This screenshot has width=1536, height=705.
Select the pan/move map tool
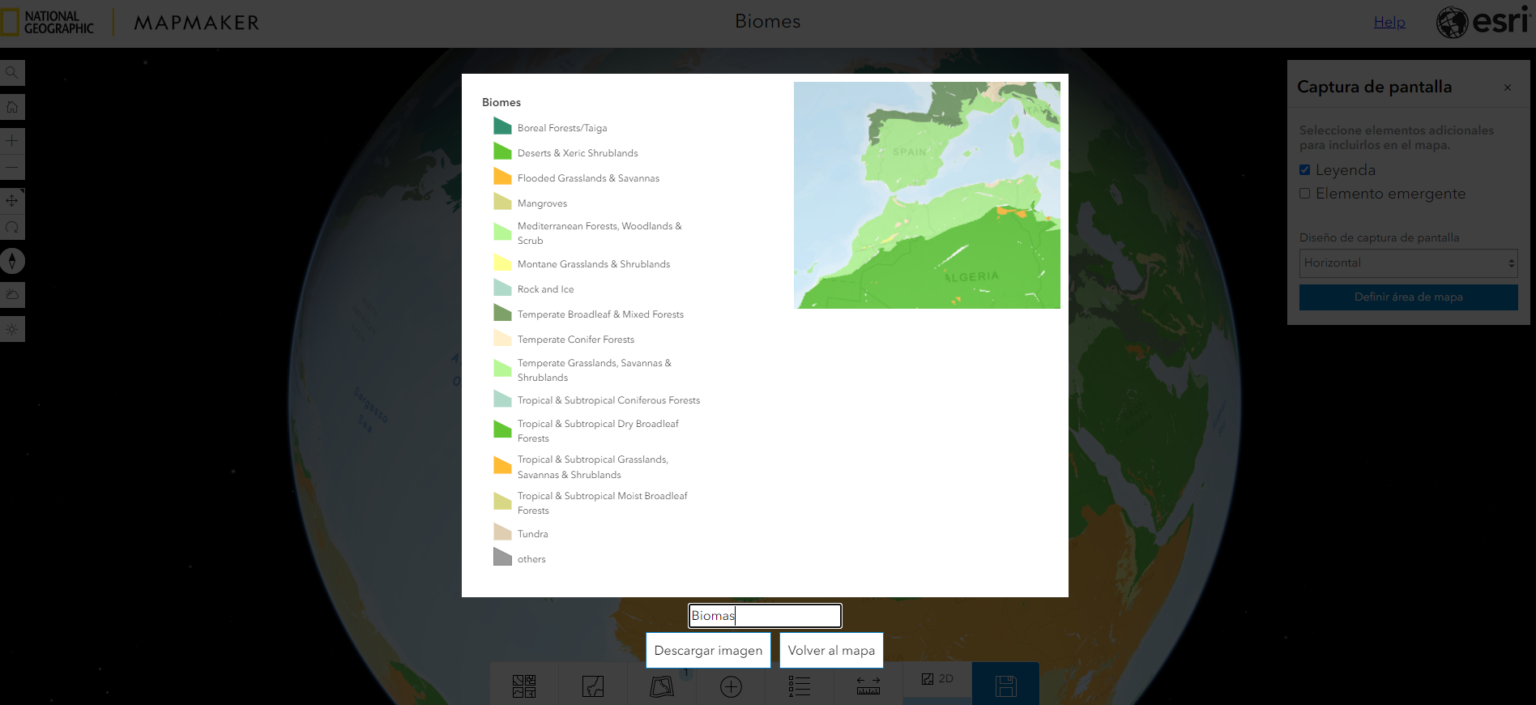coord(12,200)
